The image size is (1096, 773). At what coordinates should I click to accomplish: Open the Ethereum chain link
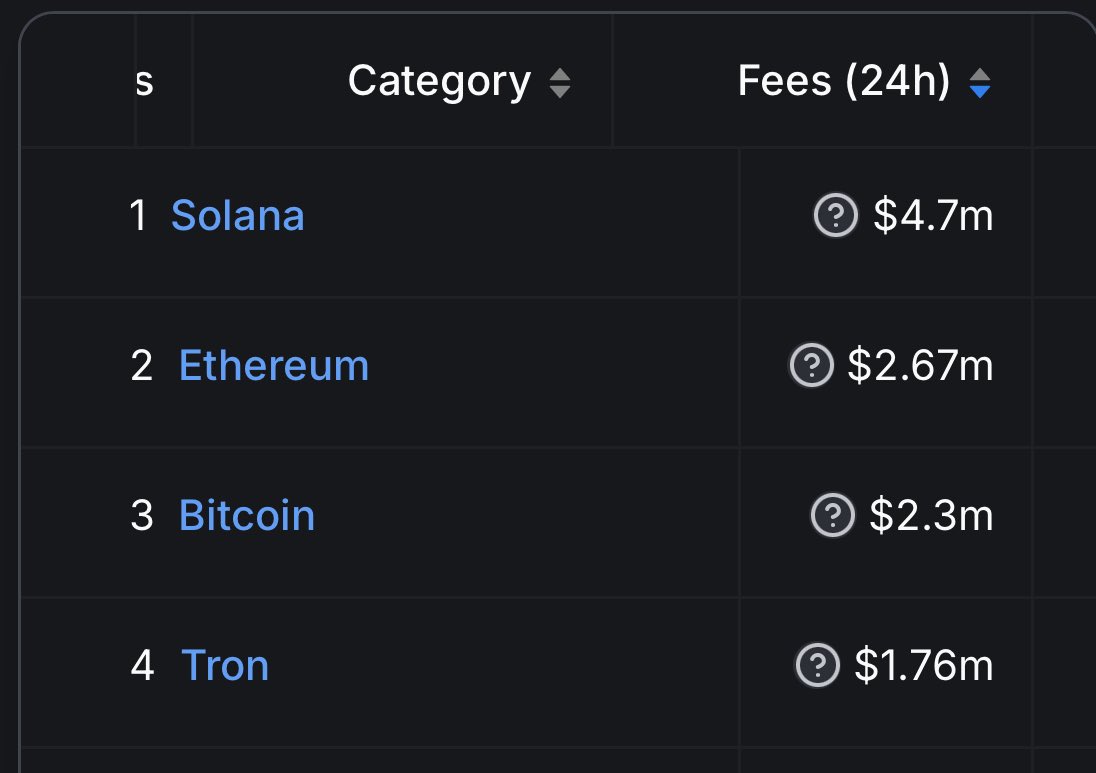tap(273, 365)
